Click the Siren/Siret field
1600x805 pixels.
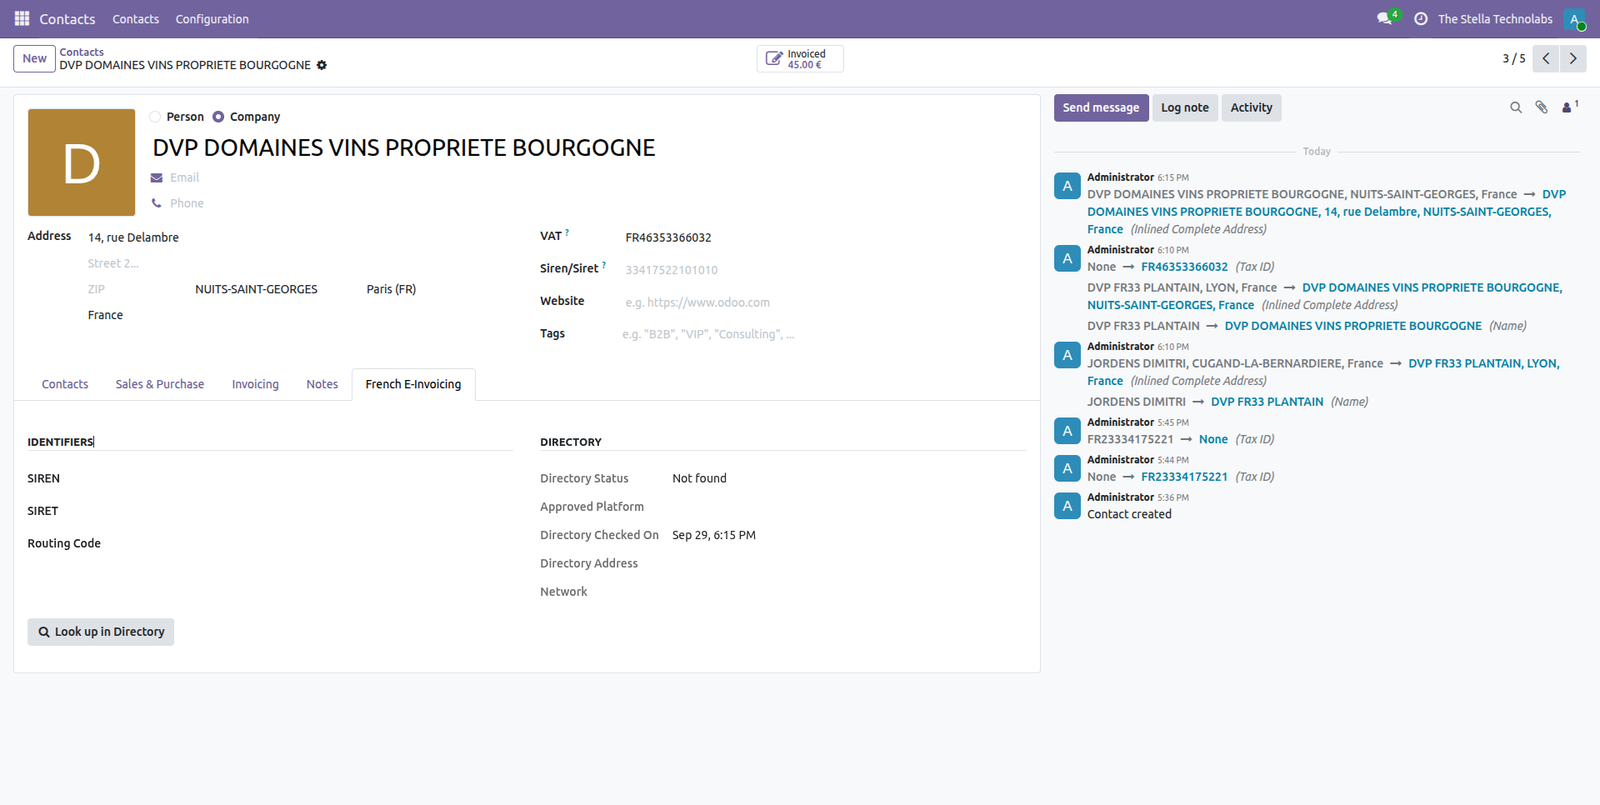tap(824, 270)
